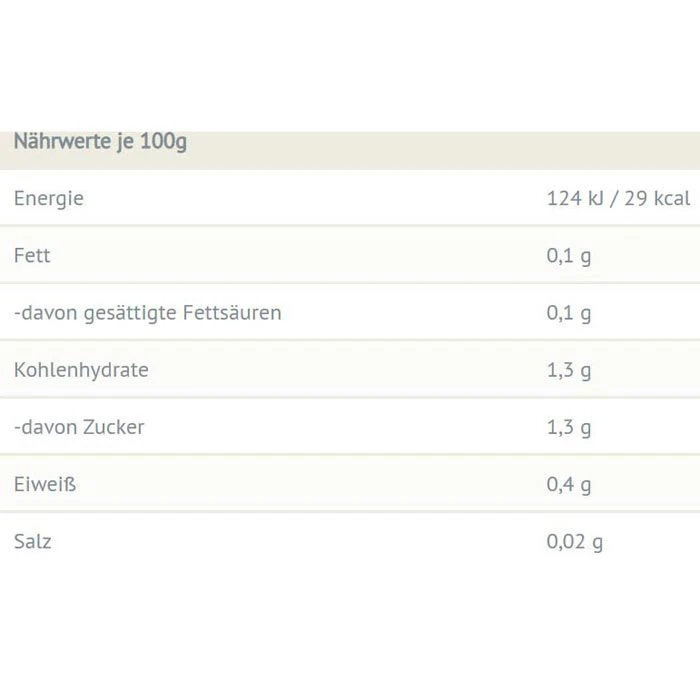This screenshot has width=700, height=700.
Task: Click the gesättigte Fettsäuren 0,1 g value
Action: [x=569, y=313]
